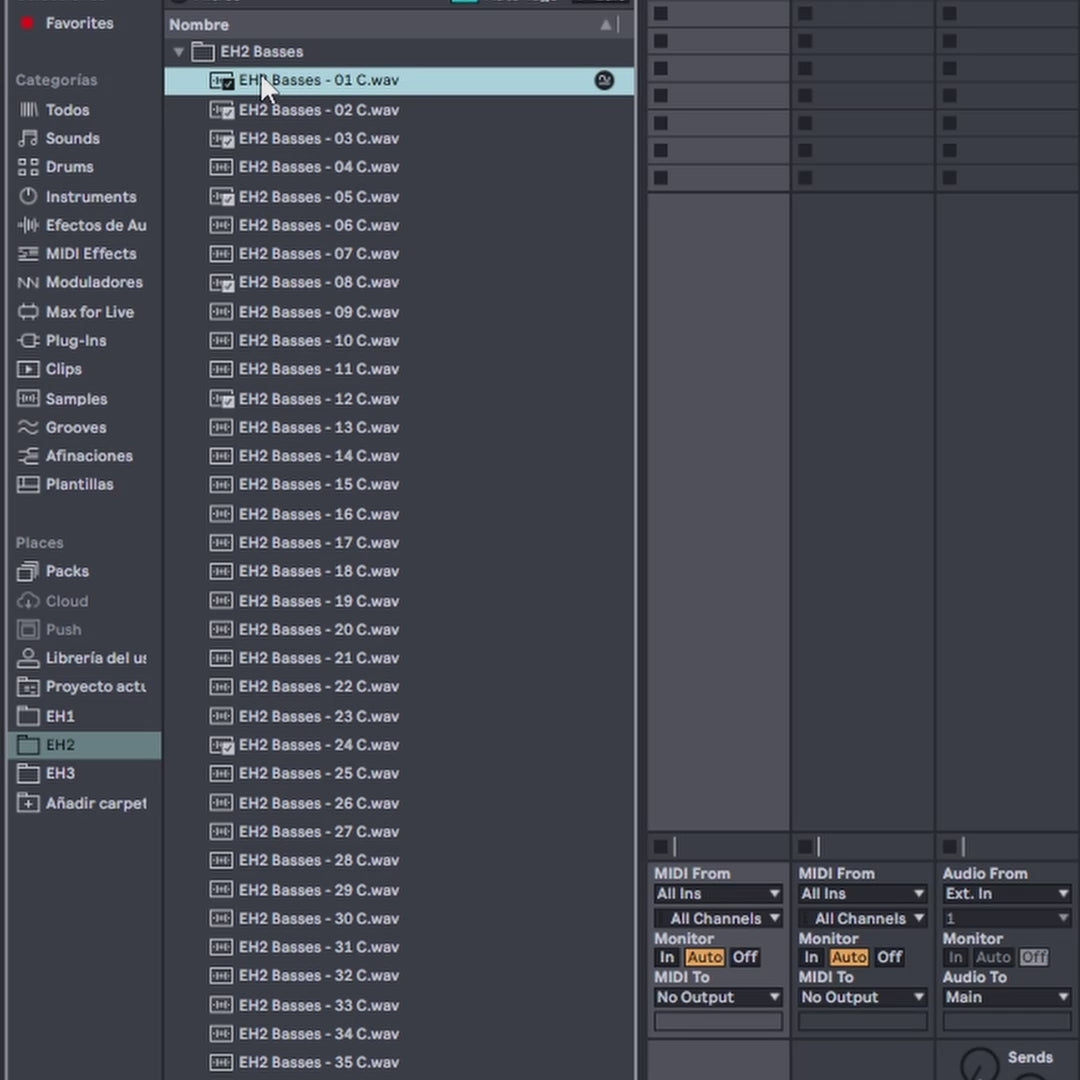This screenshot has height=1080, width=1080.
Task: Open second track MIDI From All Ins dropdown
Action: click(862, 894)
